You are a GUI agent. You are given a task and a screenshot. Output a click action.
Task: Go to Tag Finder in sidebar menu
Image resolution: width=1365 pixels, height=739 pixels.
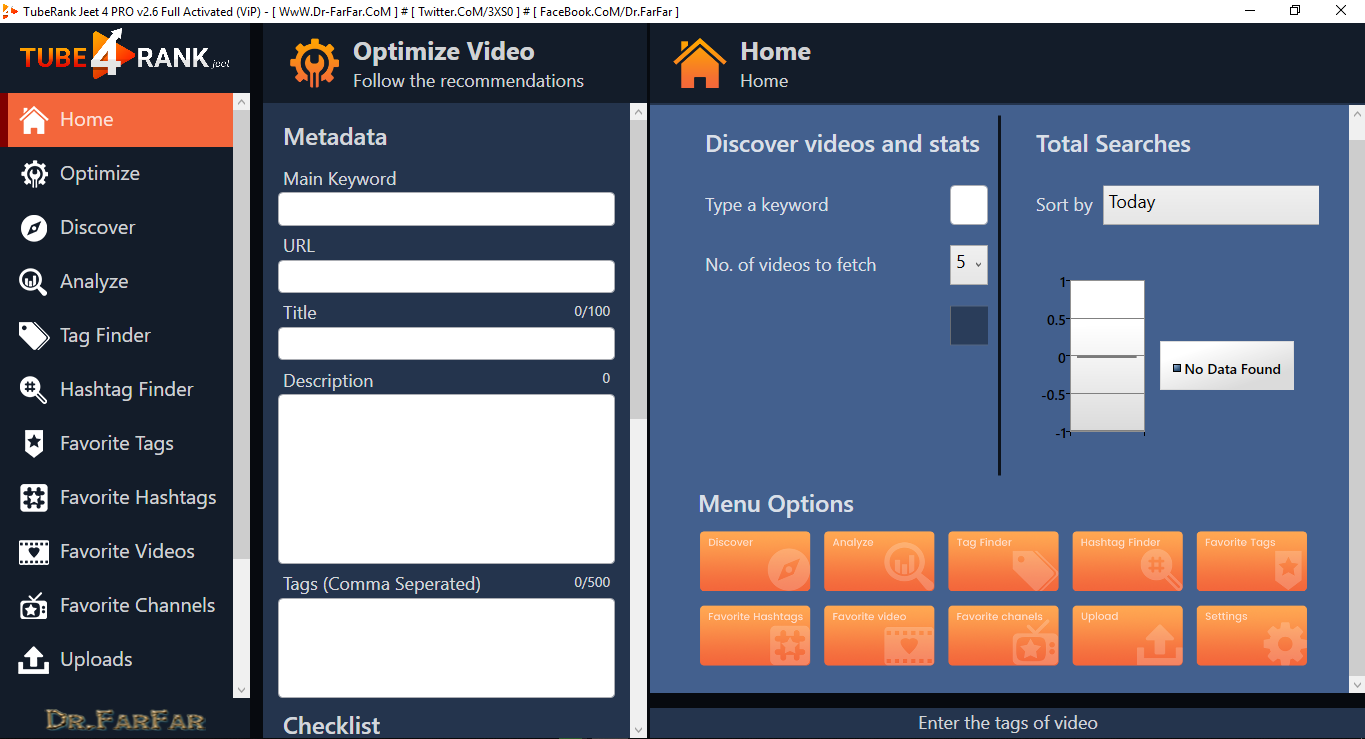[117, 336]
